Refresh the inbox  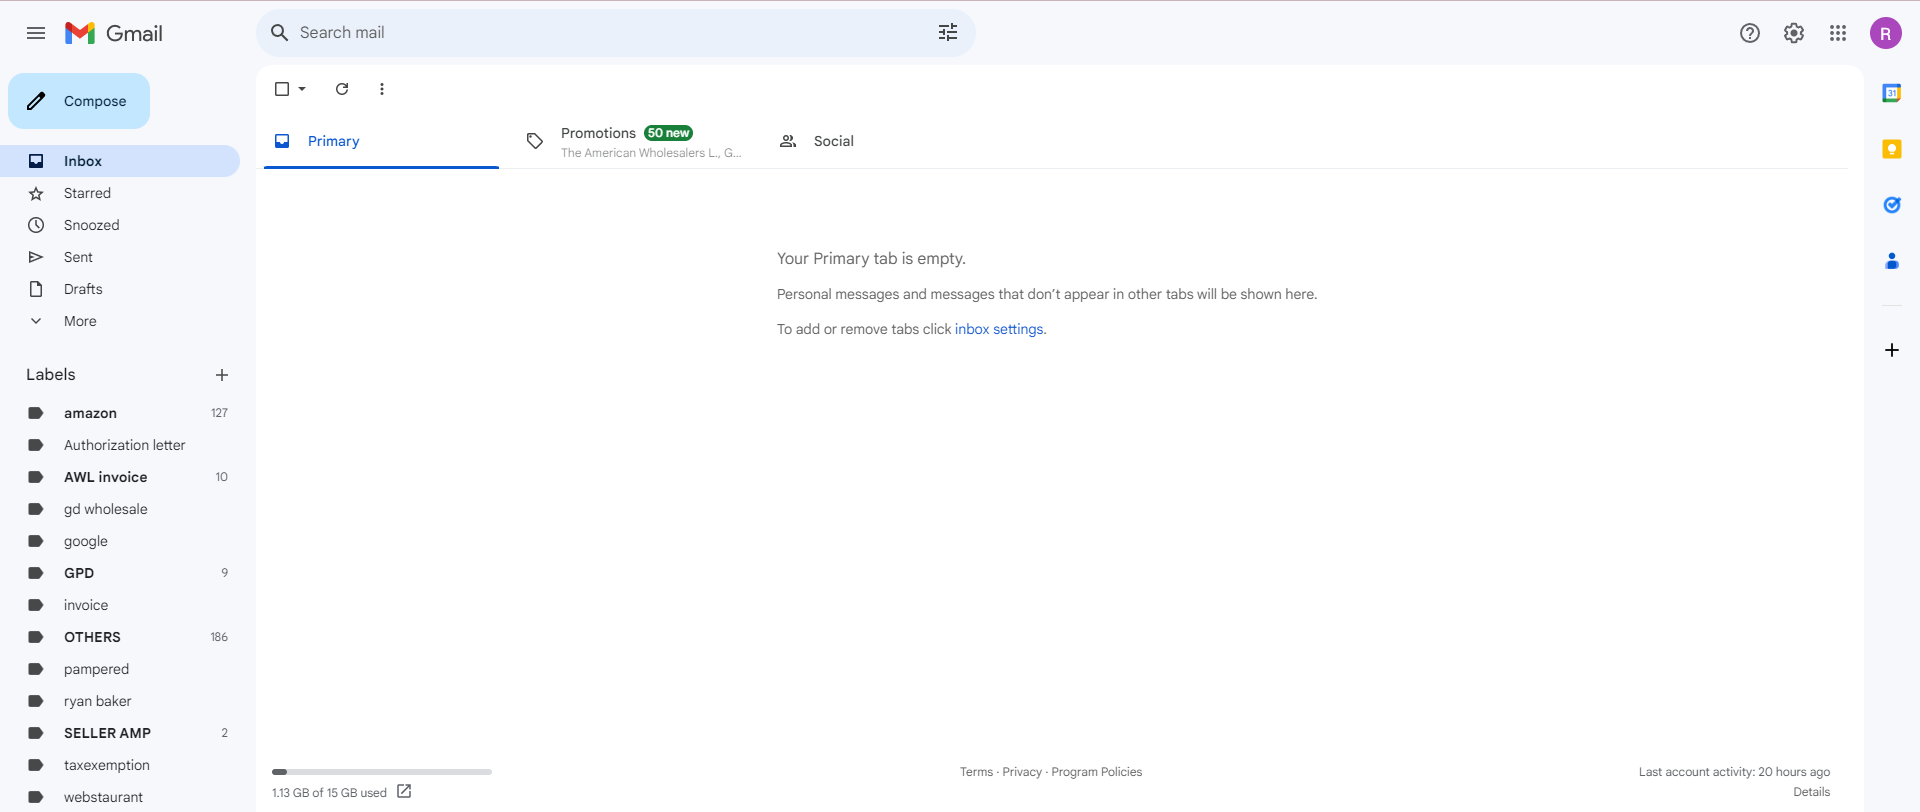(x=342, y=89)
